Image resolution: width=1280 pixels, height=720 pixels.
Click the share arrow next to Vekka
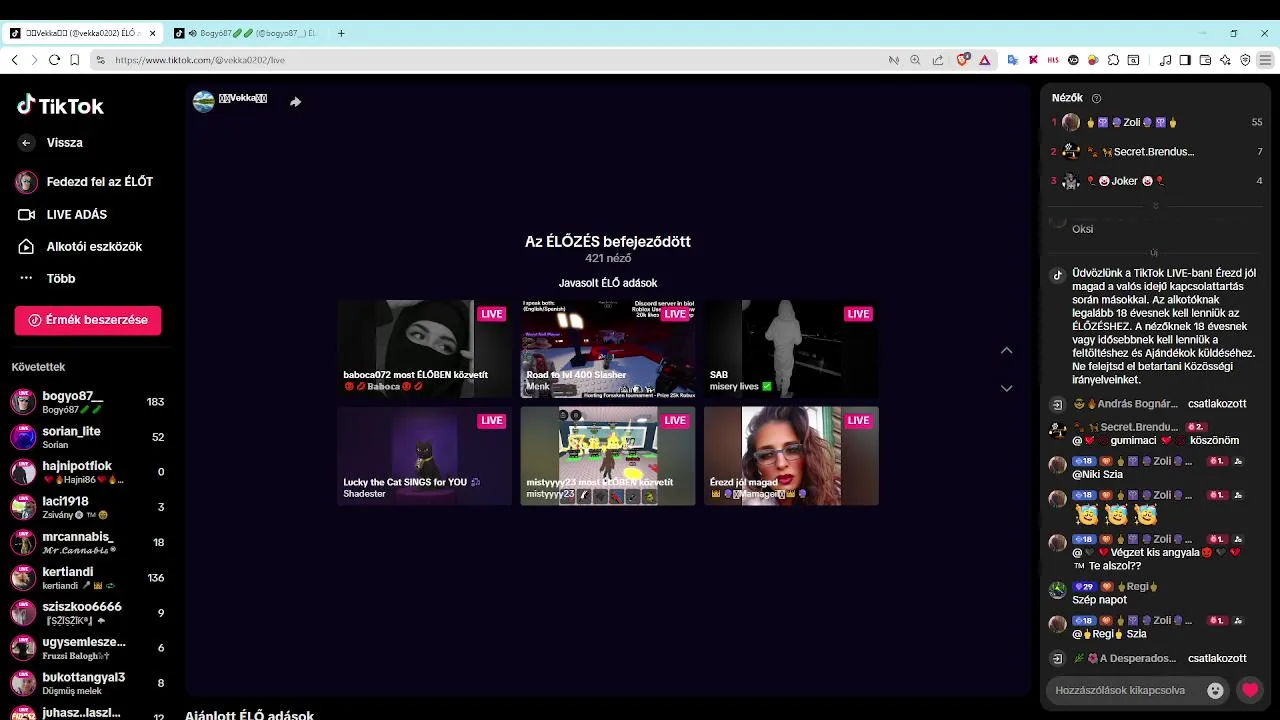(296, 102)
